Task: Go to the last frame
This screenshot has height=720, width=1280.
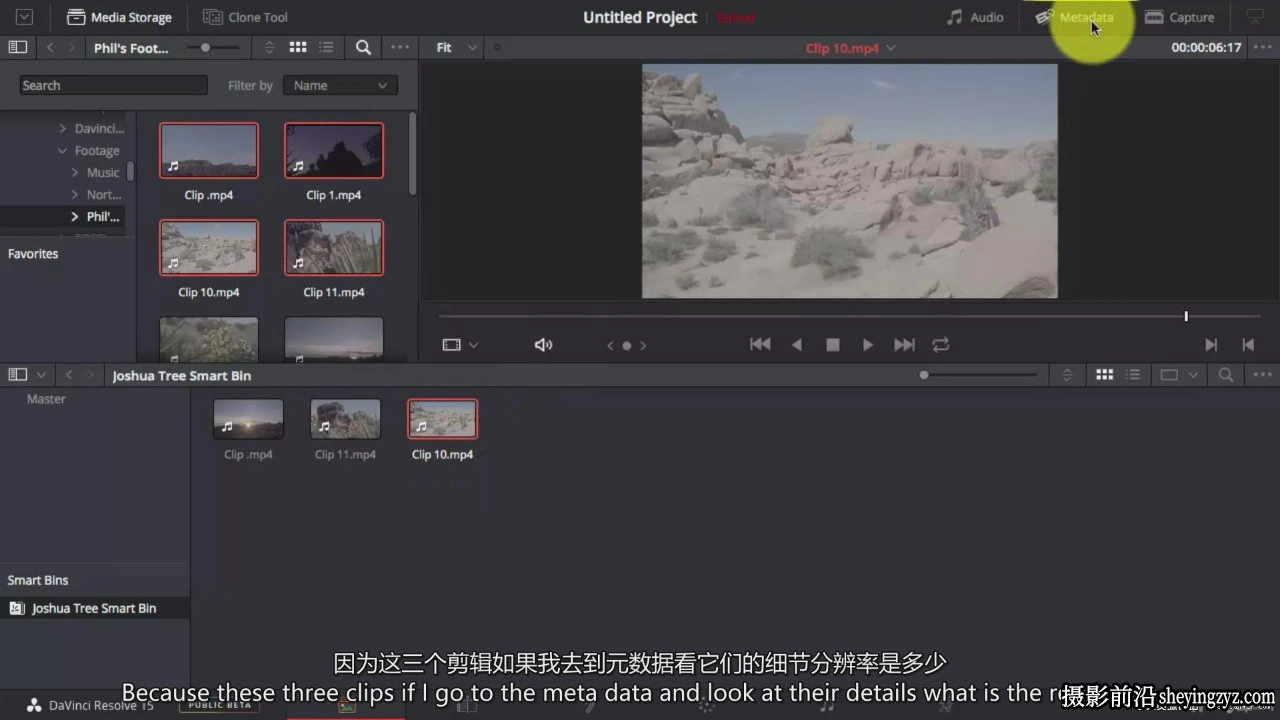Action: [904, 344]
